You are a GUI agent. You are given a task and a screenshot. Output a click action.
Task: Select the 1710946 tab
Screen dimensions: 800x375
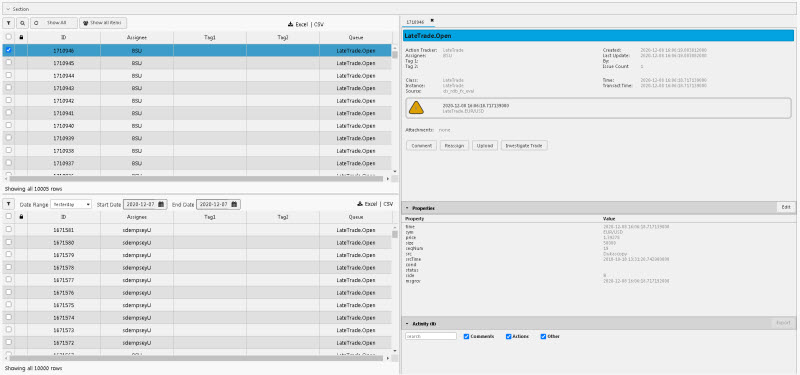415,22
